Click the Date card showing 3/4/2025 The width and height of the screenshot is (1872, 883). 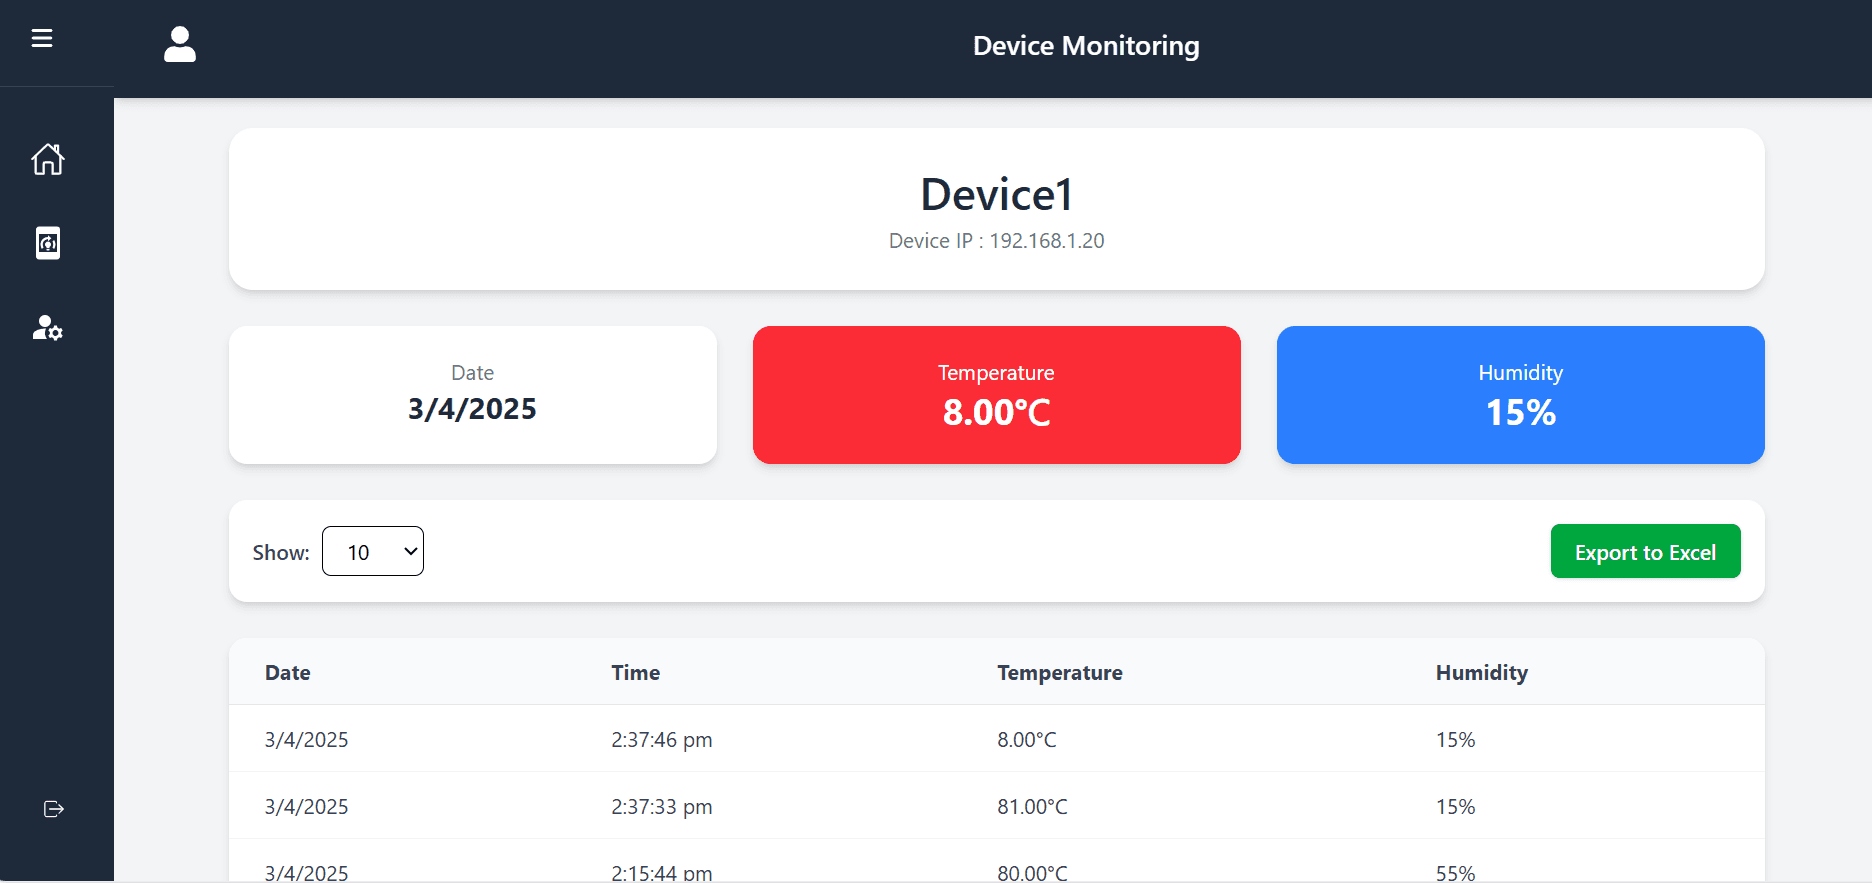click(473, 395)
